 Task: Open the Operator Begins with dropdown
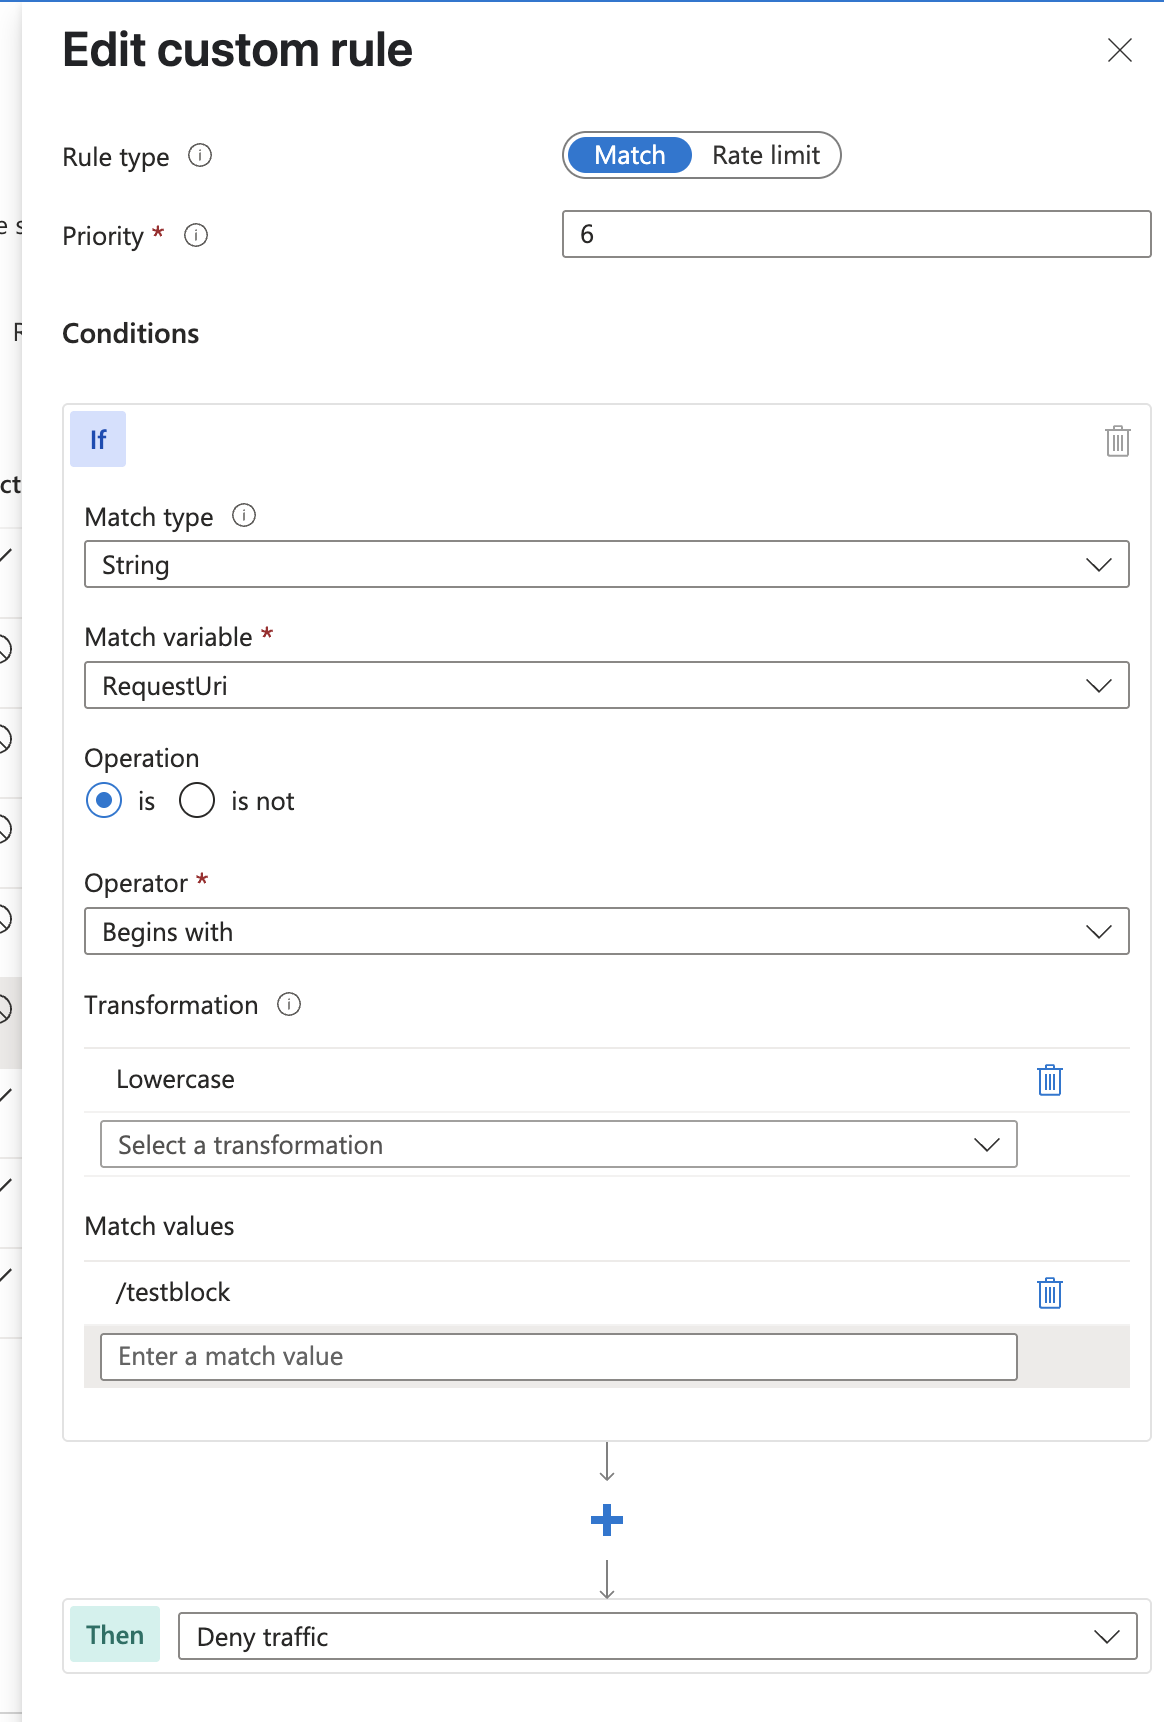point(606,932)
